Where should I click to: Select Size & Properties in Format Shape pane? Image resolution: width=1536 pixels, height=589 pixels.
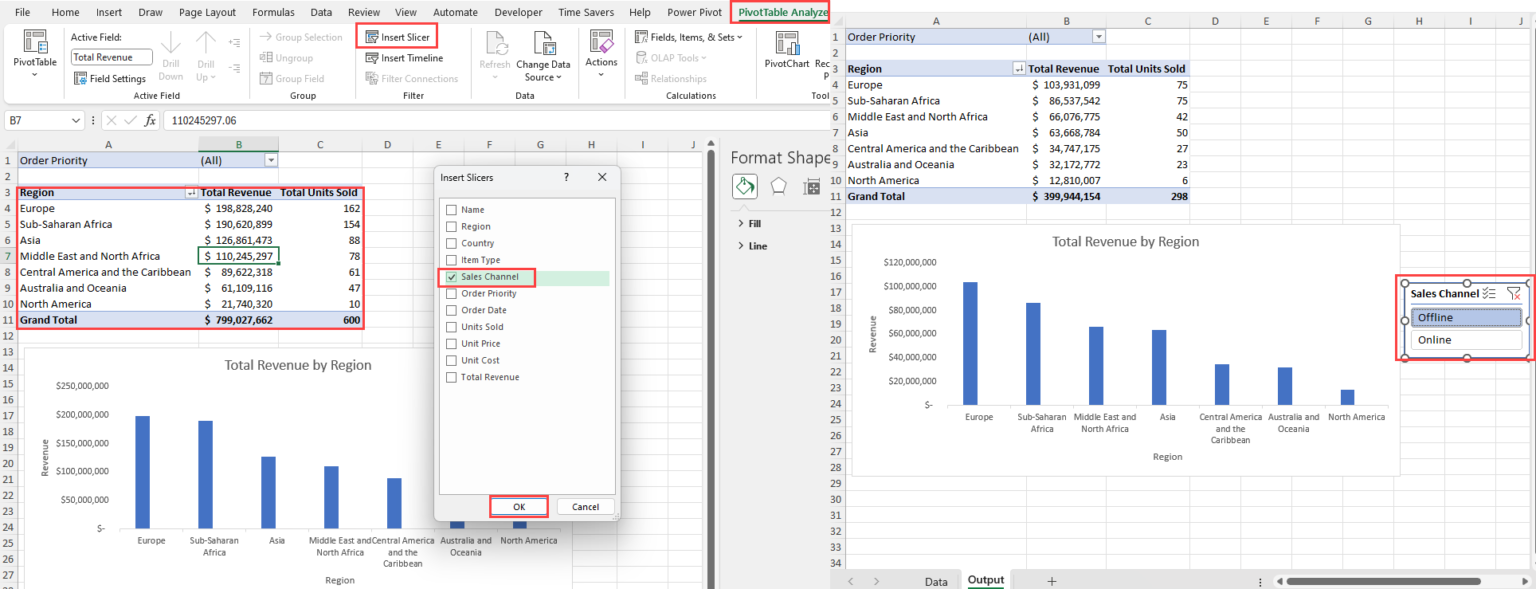point(811,186)
